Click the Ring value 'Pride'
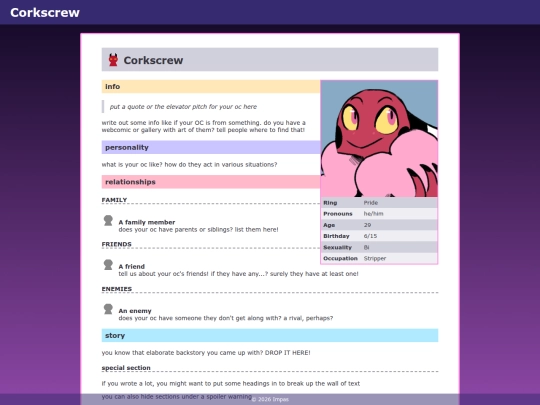Image resolution: width=540 pixels, height=405 pixels. [x=371, y=203]
